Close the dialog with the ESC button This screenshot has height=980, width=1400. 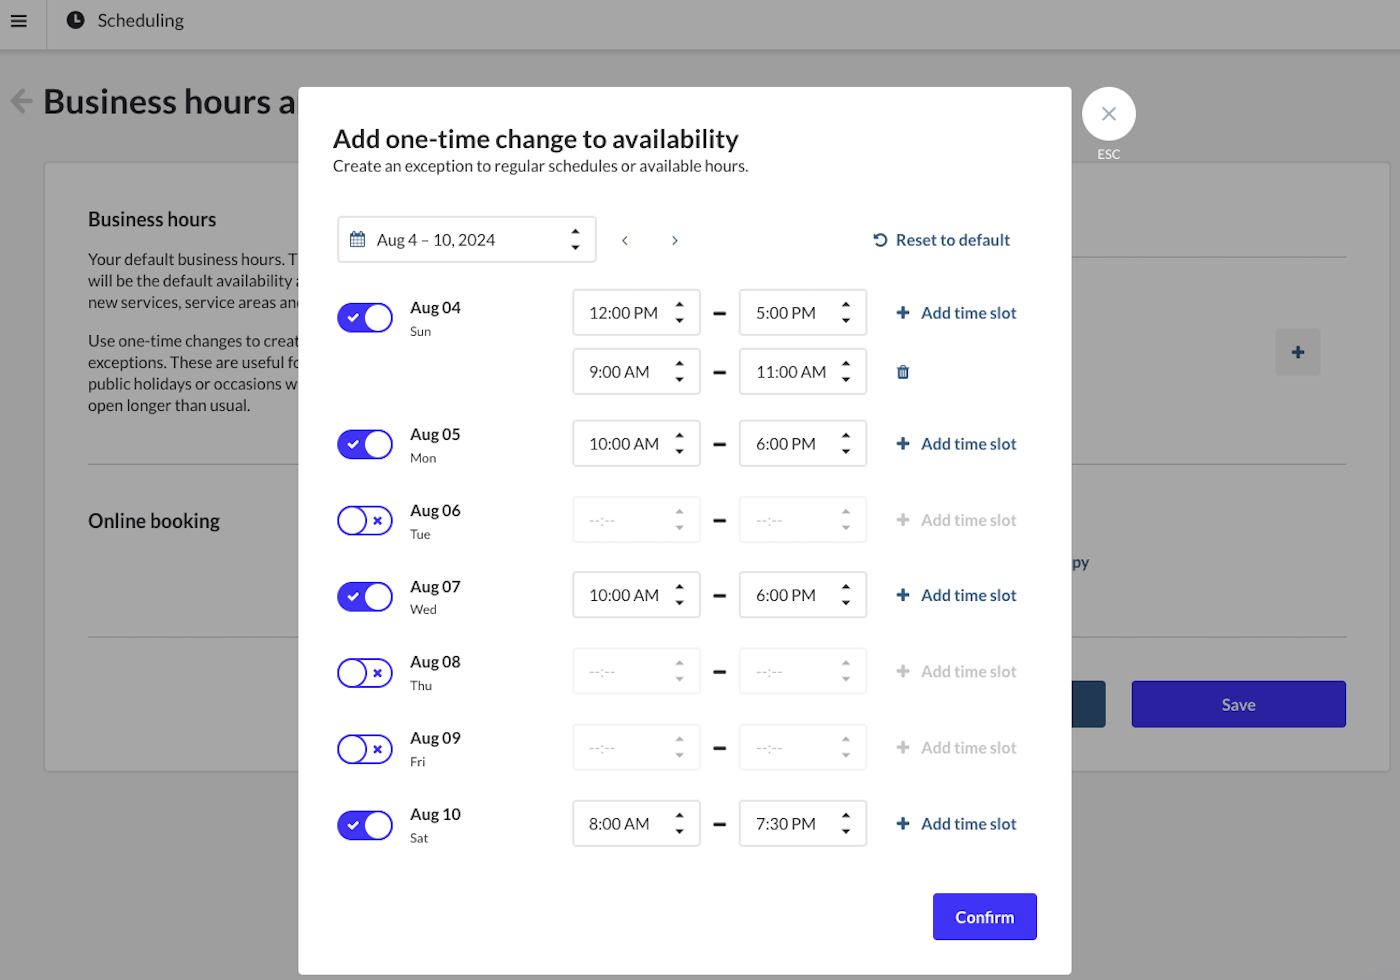[x=1108, y=113]
